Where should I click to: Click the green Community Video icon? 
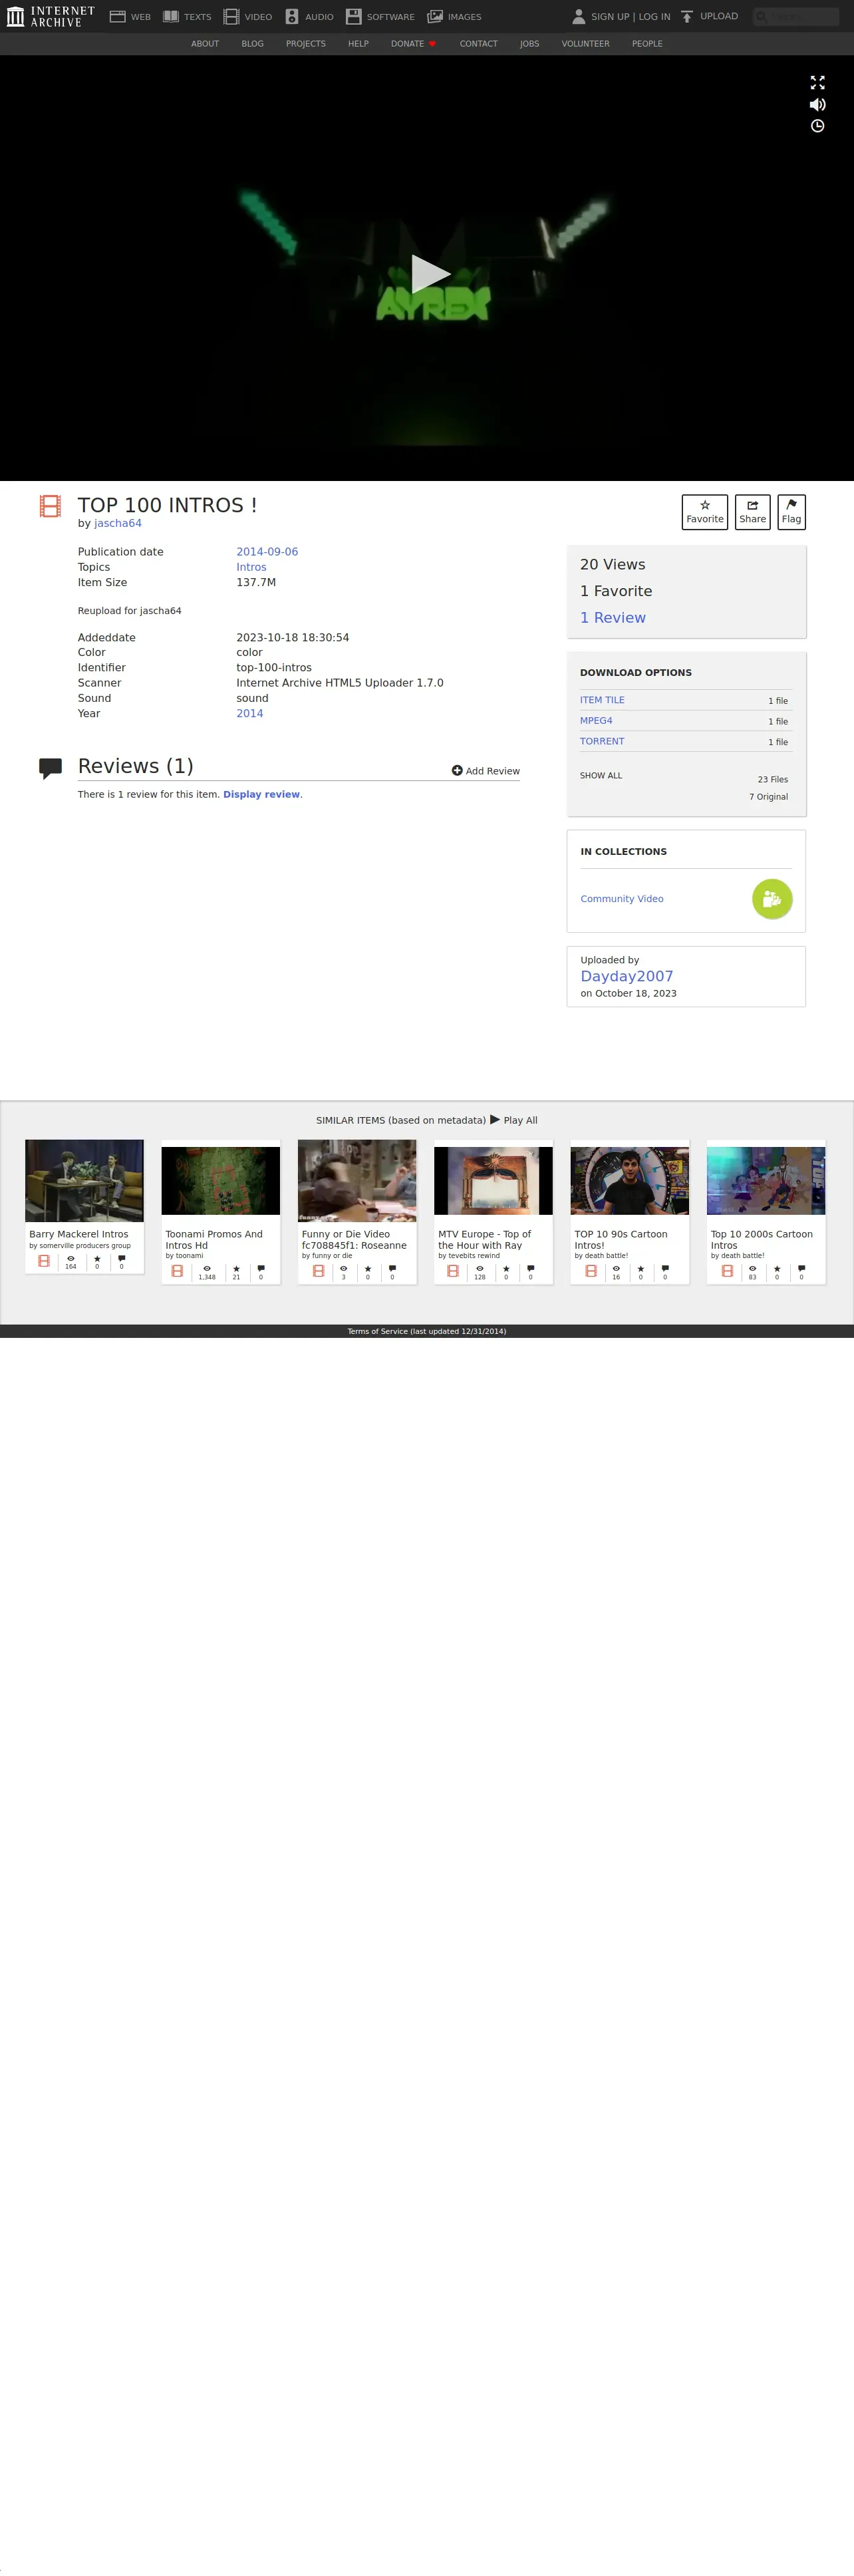[772, 899]
